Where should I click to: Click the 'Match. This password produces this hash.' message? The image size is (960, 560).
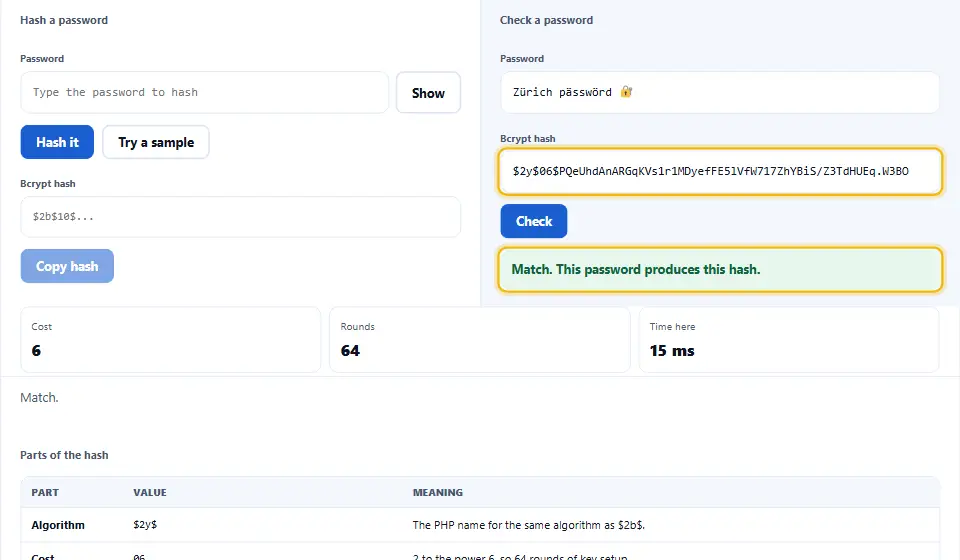tap(719, 269)
